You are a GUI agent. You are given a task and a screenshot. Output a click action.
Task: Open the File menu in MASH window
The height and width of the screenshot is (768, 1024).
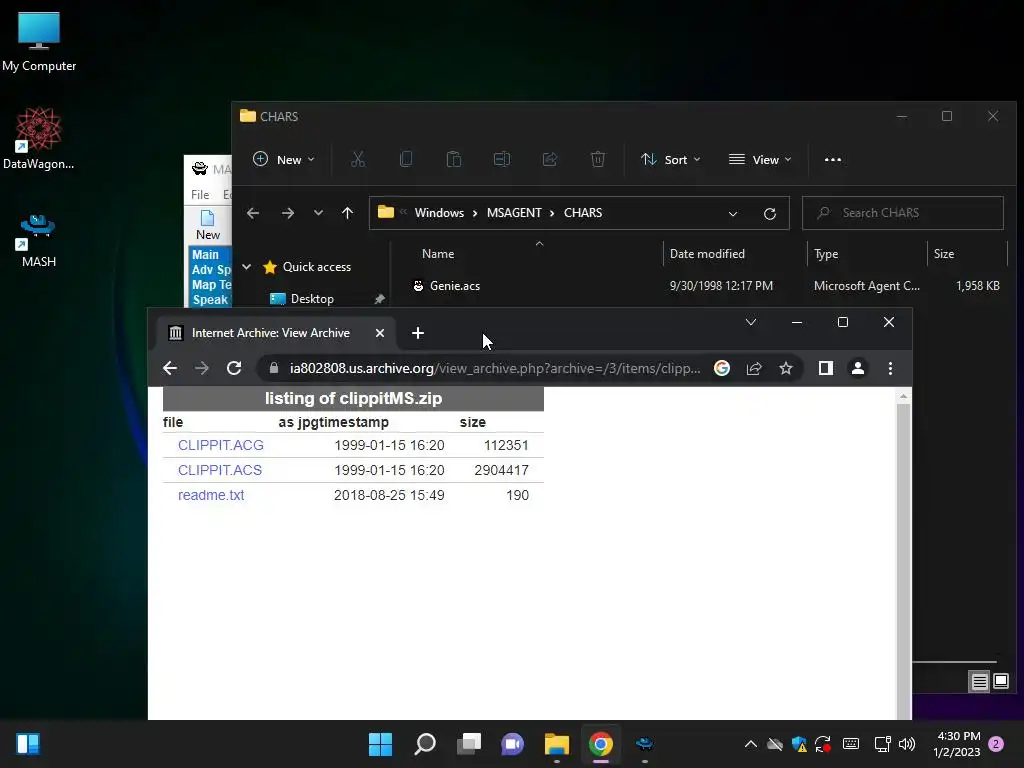click(200, 195)
